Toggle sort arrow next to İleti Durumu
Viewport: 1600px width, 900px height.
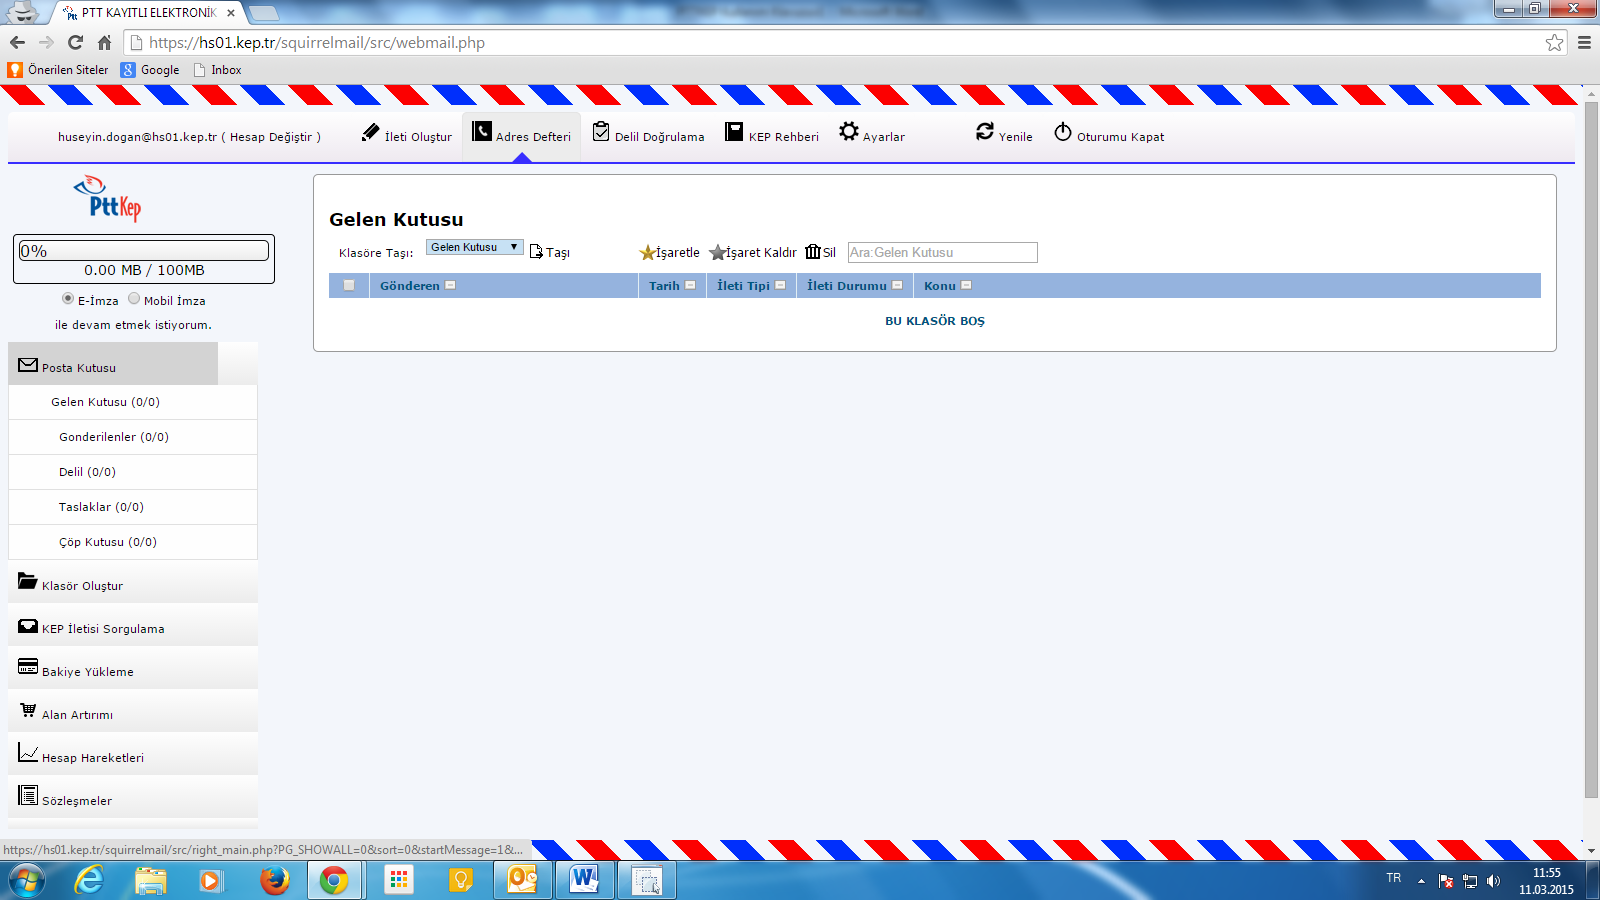[897, 285]
